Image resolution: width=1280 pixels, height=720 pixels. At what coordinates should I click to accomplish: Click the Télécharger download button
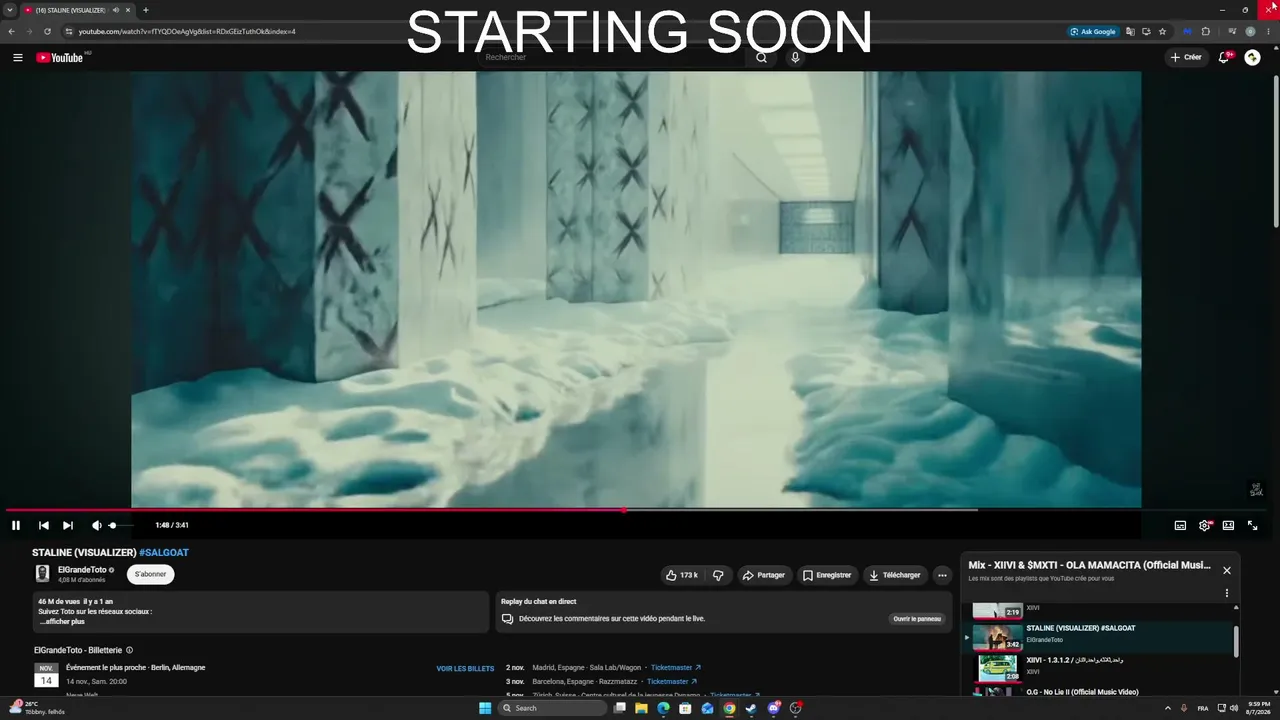895,575
